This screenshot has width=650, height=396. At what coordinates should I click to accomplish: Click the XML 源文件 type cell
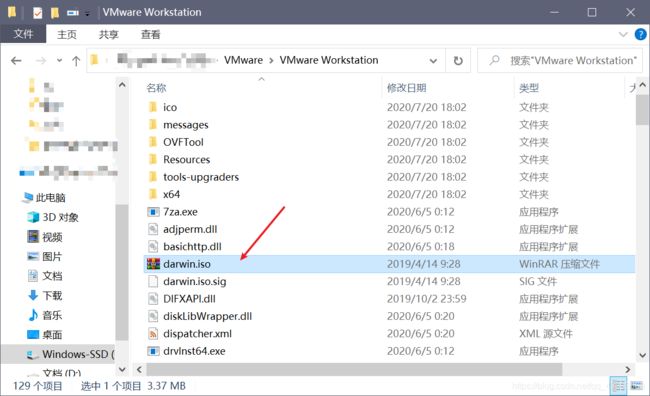point(546,333)
